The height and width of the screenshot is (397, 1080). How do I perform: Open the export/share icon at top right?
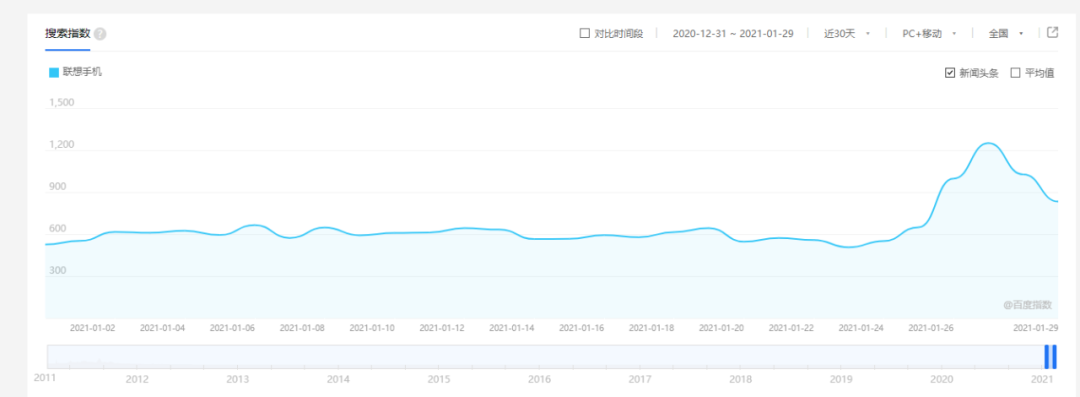point(1052,32)
